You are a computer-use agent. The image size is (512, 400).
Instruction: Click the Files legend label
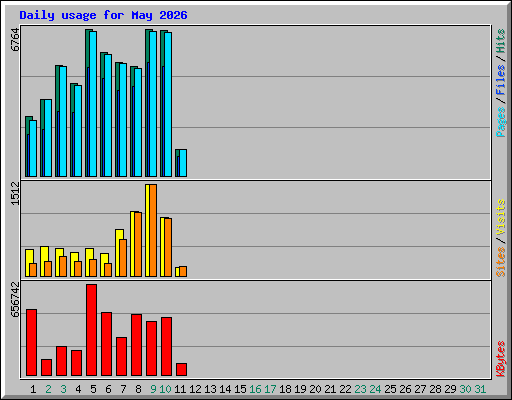tap(501, 80)
